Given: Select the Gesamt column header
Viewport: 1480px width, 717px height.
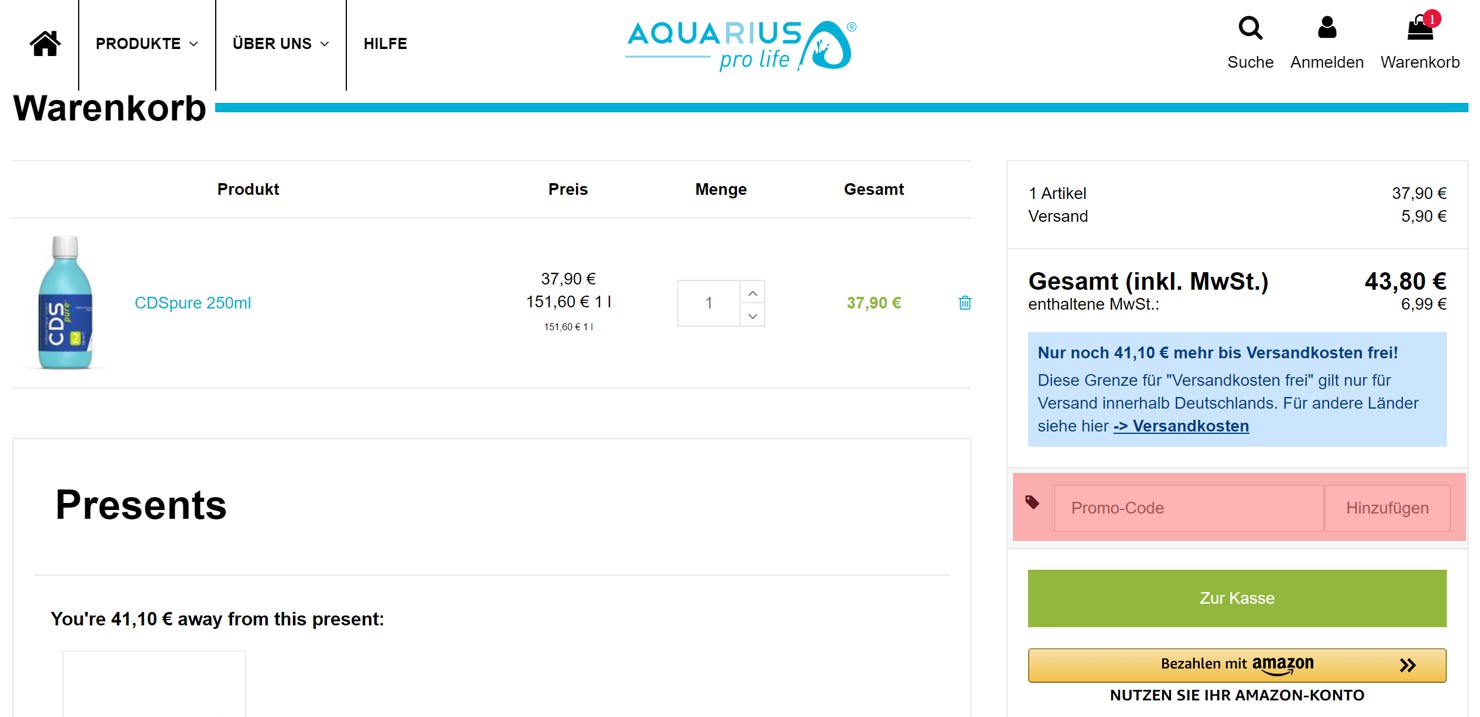Looking at the screenshot, I should (874, 189).
